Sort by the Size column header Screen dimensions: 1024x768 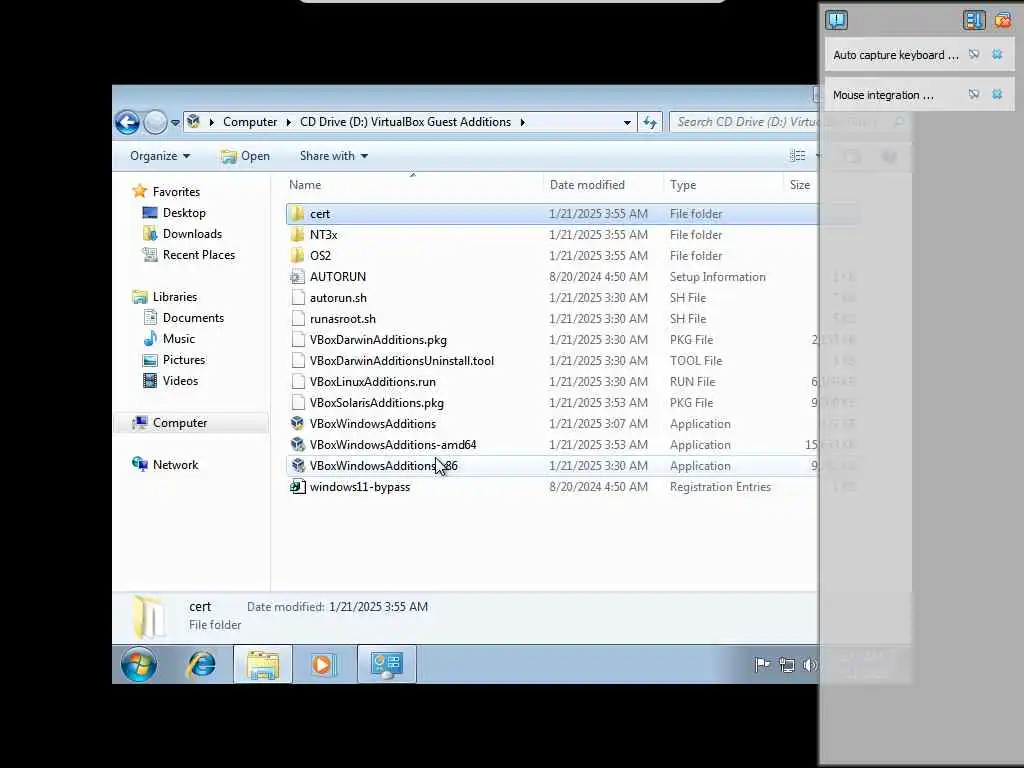801,185
